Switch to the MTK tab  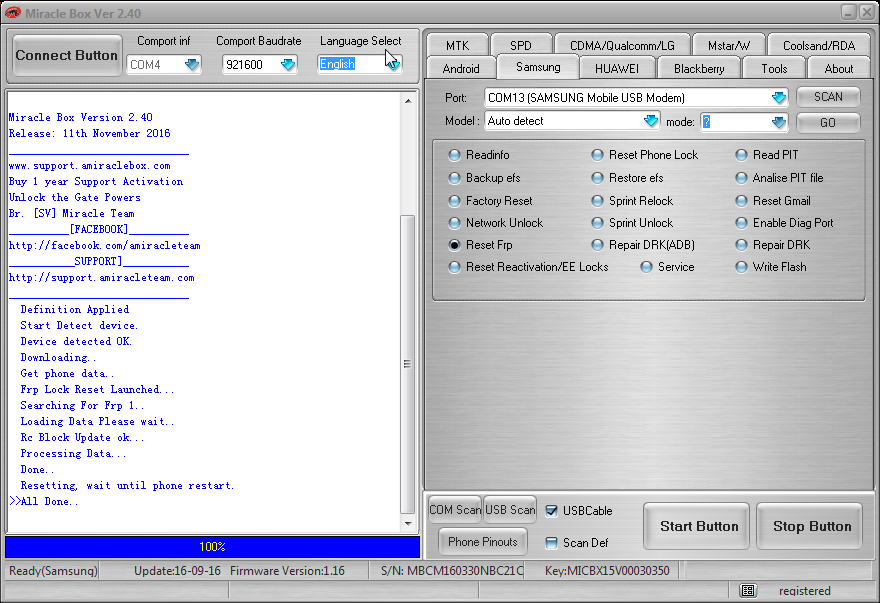click(457, 45)
